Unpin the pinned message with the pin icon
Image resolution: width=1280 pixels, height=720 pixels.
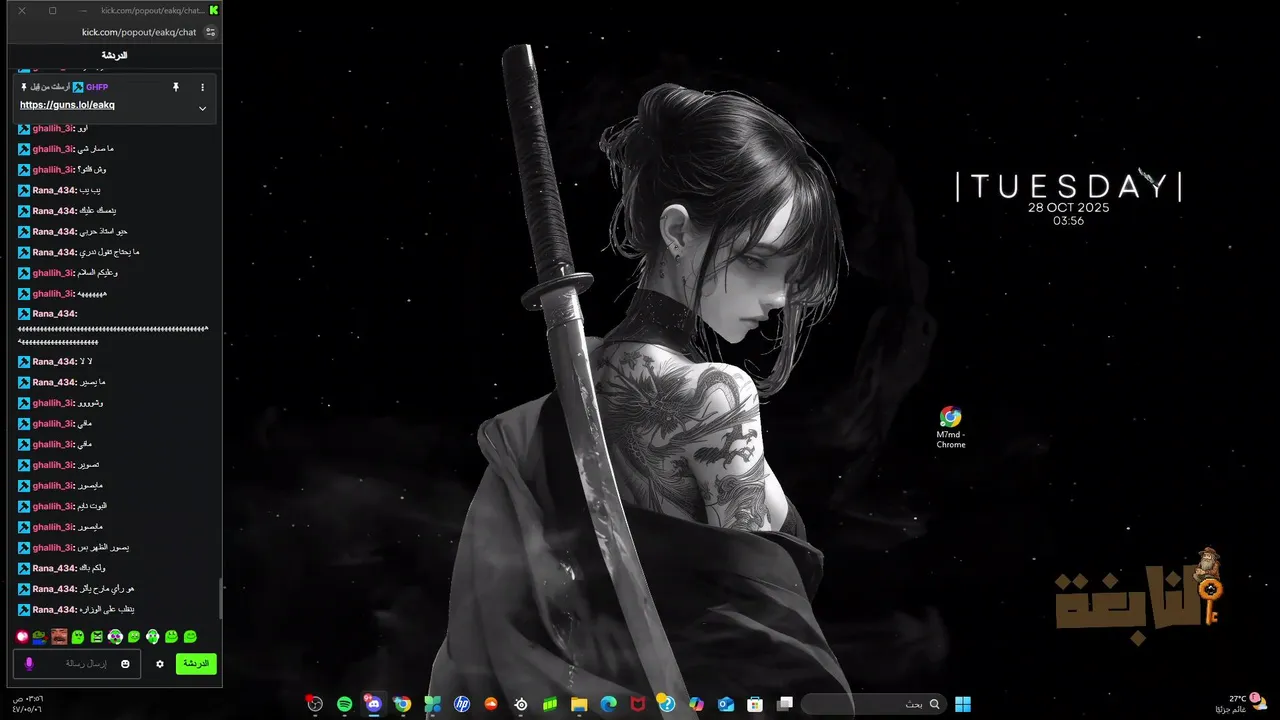click(176, 87)
